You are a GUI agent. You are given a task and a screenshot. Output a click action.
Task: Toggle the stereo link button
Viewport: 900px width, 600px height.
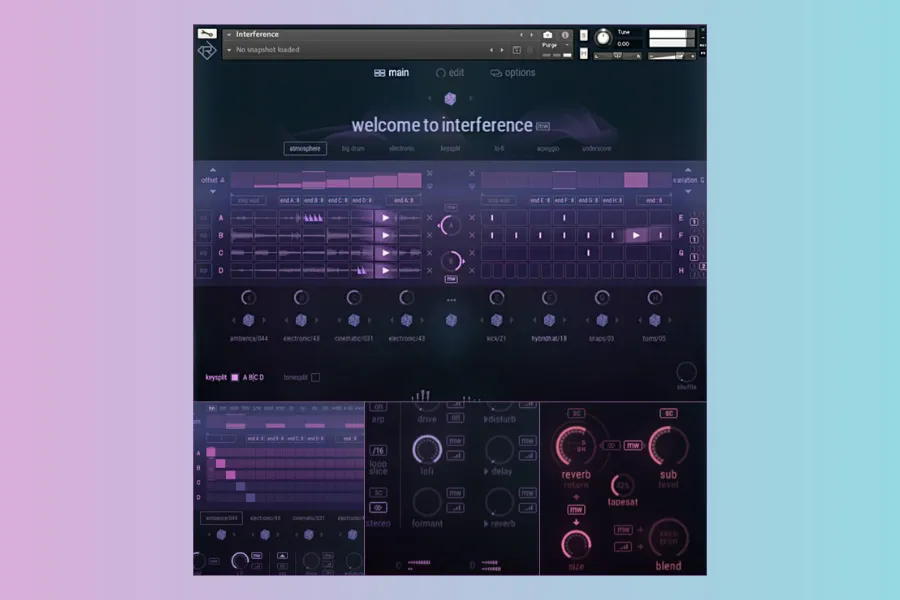pyautogui.click(x=378, y=508)
